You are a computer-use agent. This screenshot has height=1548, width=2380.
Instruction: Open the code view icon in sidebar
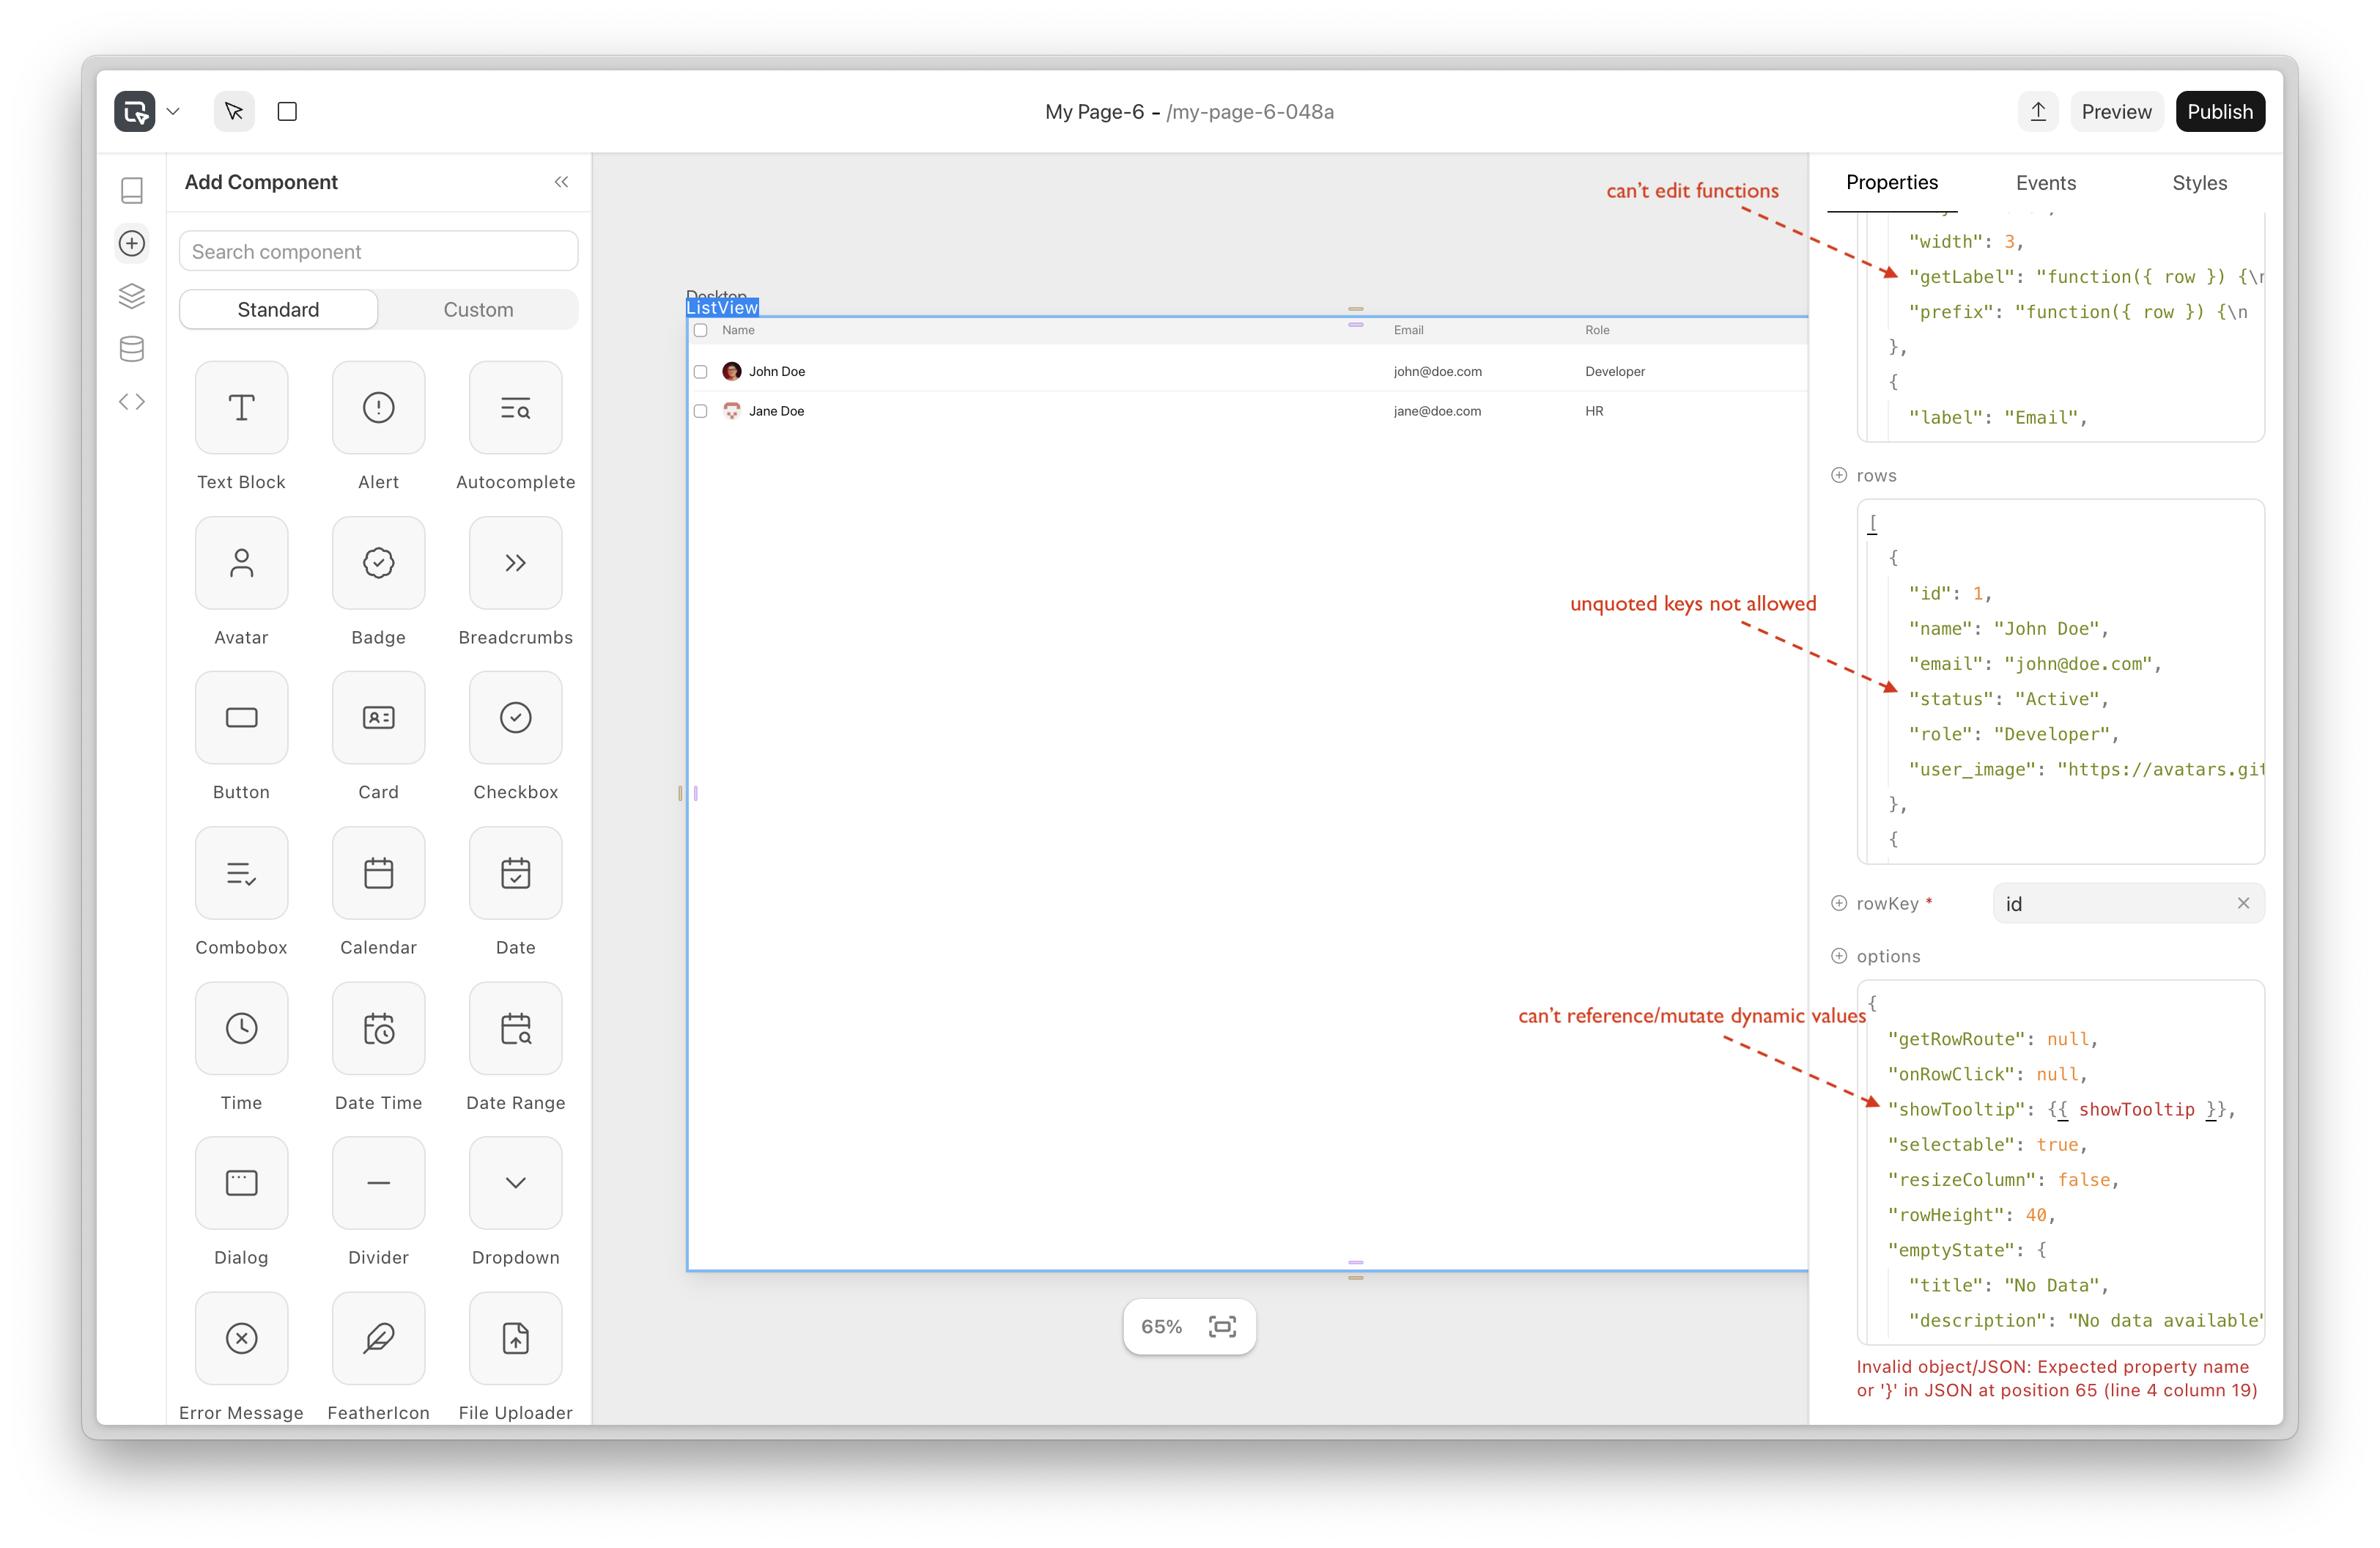click(x=132, y=402)
